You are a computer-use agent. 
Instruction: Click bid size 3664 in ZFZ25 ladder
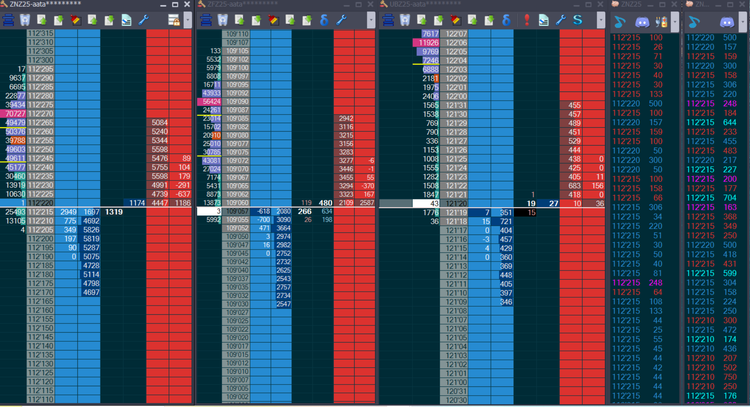(281, 228)
